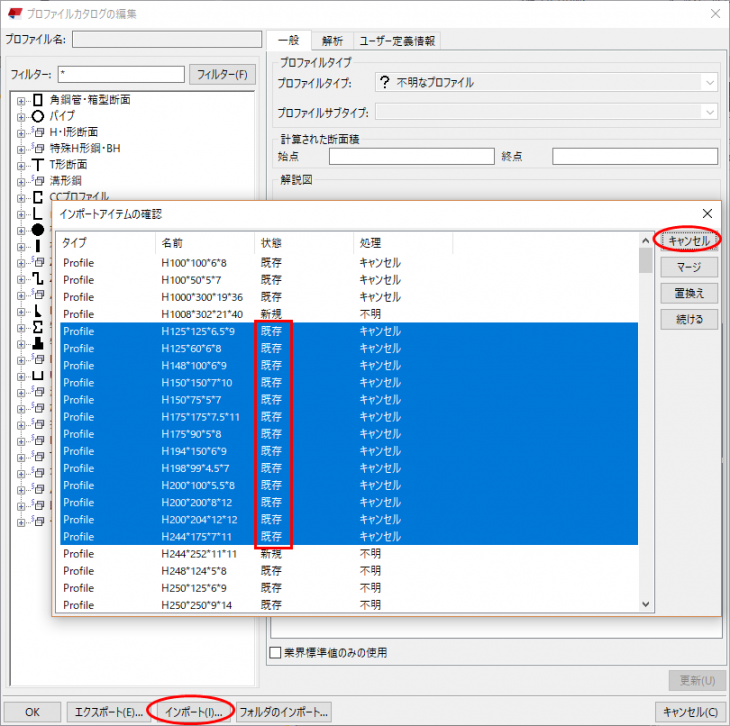
Task: Click the import list scrollbar thumb
Action: [645, 261]
